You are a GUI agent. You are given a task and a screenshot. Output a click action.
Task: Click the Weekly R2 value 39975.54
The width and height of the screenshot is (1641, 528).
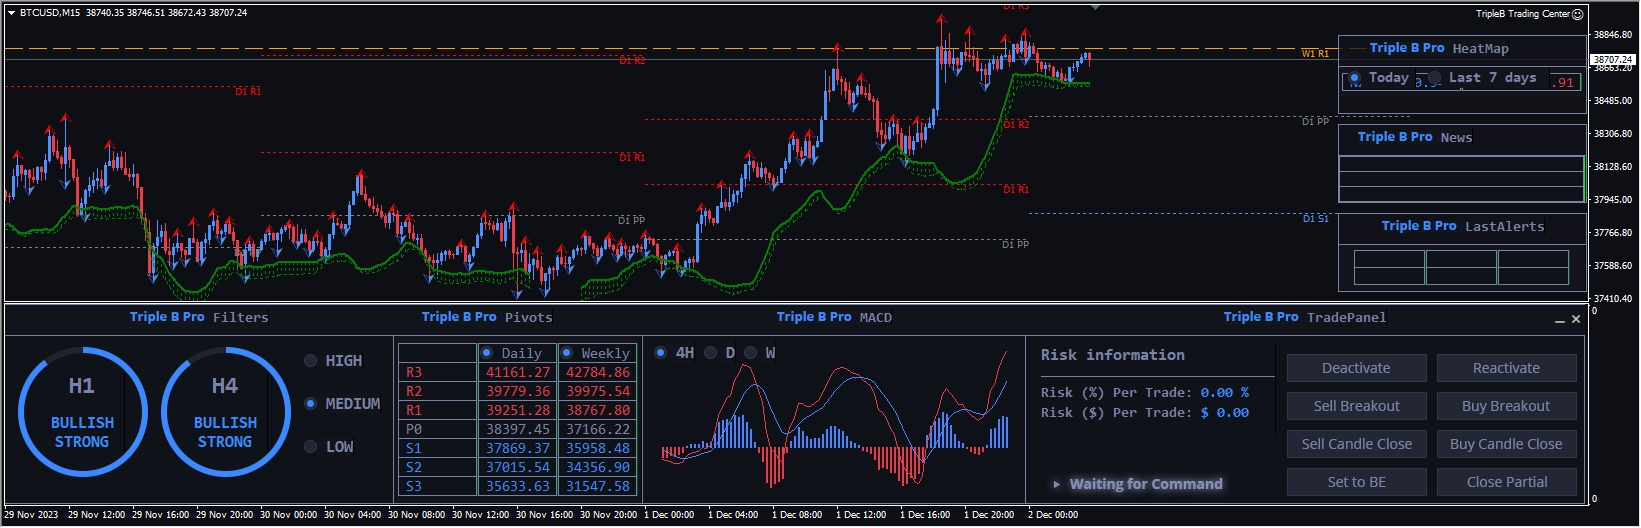(598, 391)
